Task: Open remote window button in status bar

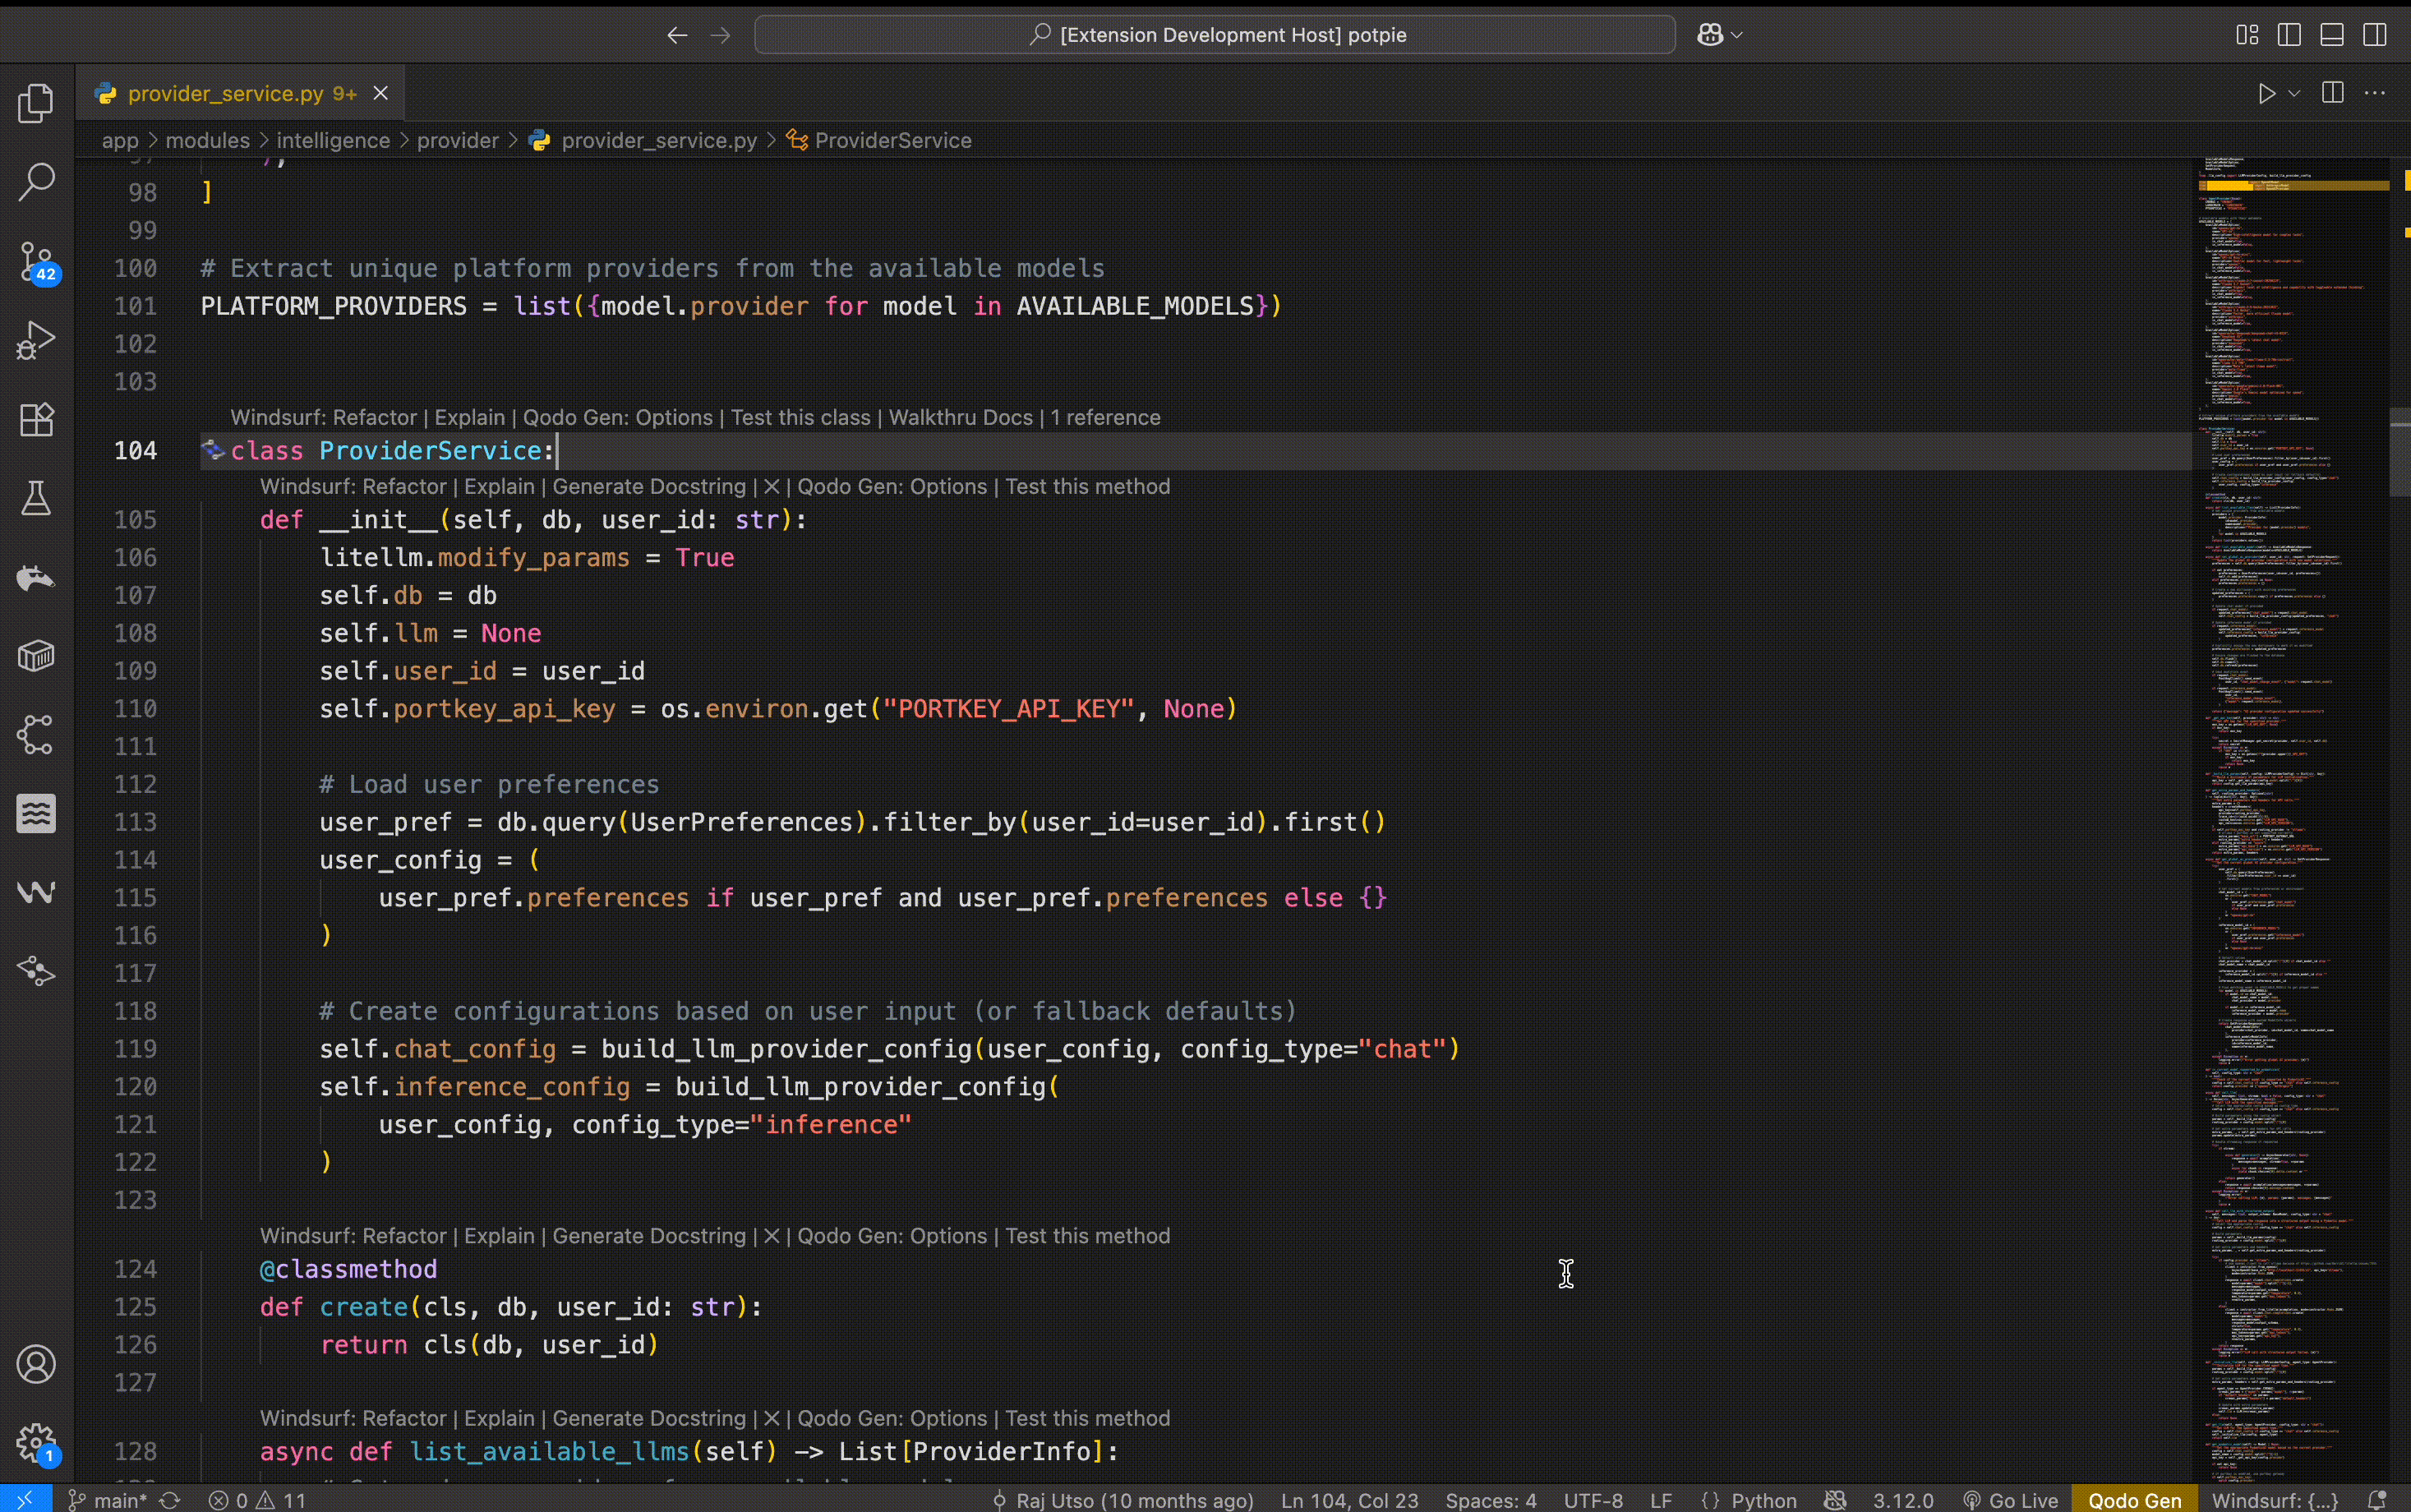Action: (25, 1500)
